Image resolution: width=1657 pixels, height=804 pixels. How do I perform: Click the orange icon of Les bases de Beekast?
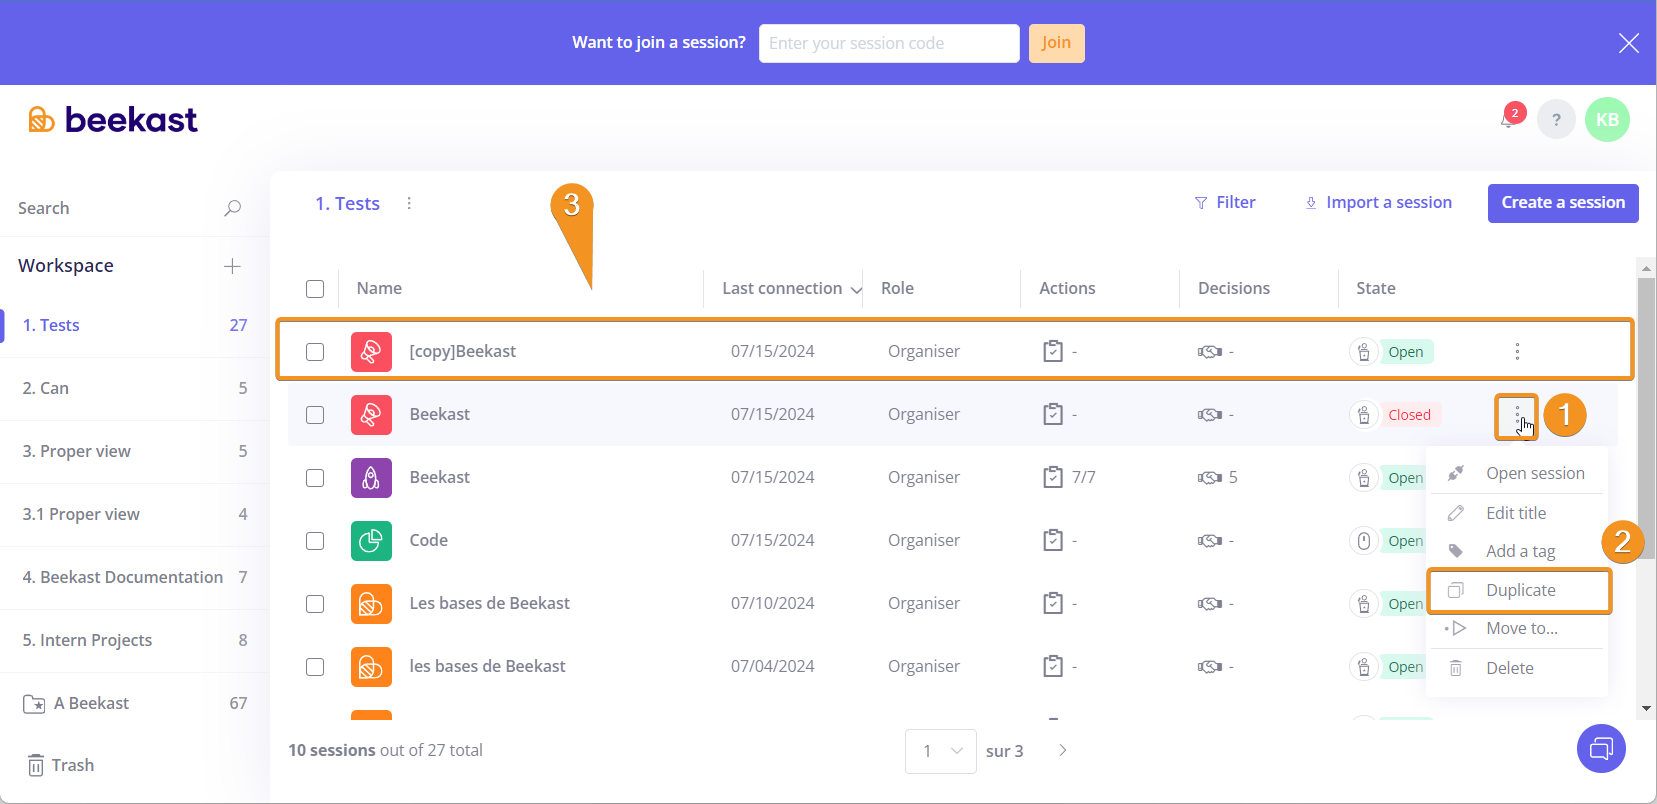371,603
